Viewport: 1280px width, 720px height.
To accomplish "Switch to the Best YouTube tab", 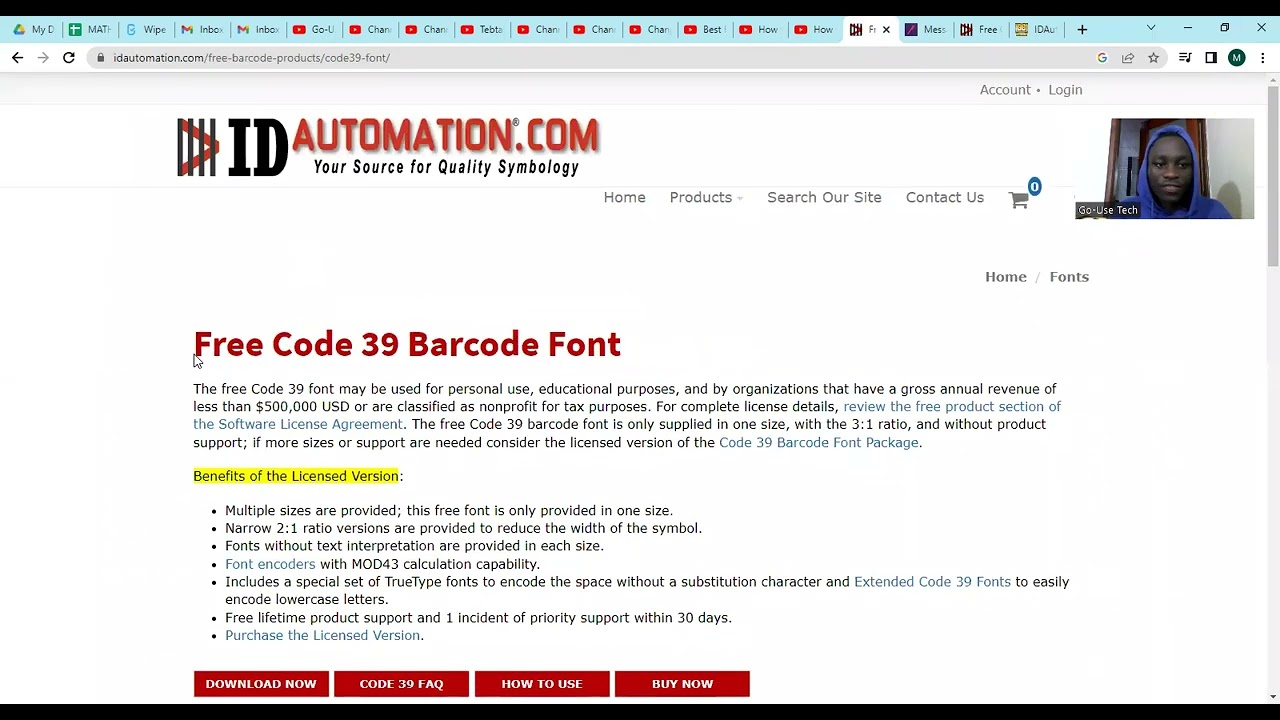I will click(x=705, y=29).
